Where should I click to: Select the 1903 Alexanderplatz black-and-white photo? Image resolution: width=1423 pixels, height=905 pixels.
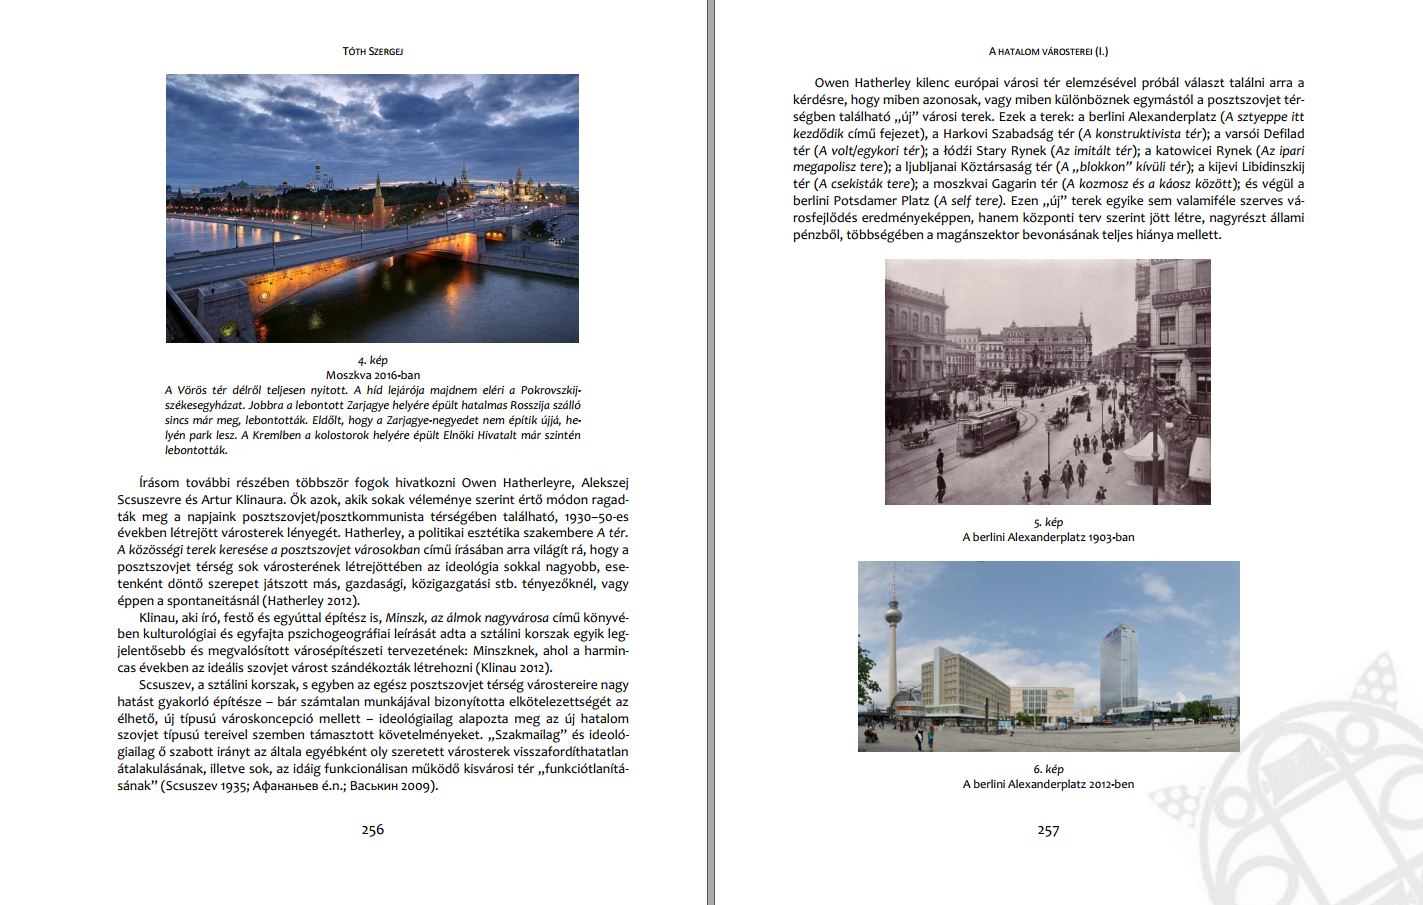click(1047, 381)
